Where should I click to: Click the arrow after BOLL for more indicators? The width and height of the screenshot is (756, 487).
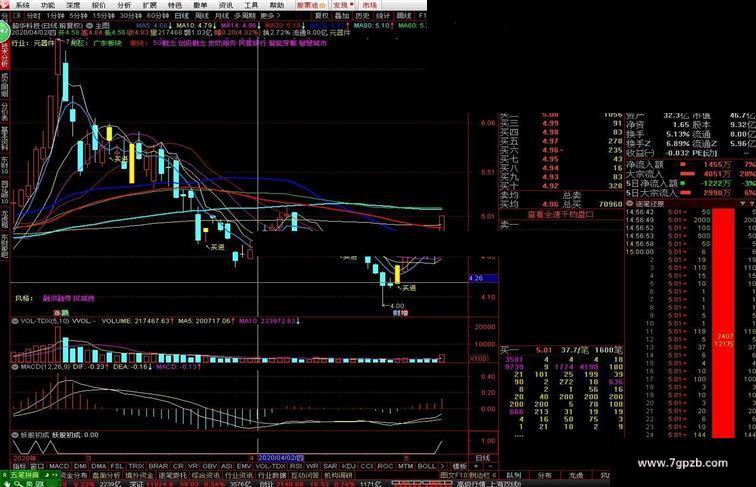point(443,466)
